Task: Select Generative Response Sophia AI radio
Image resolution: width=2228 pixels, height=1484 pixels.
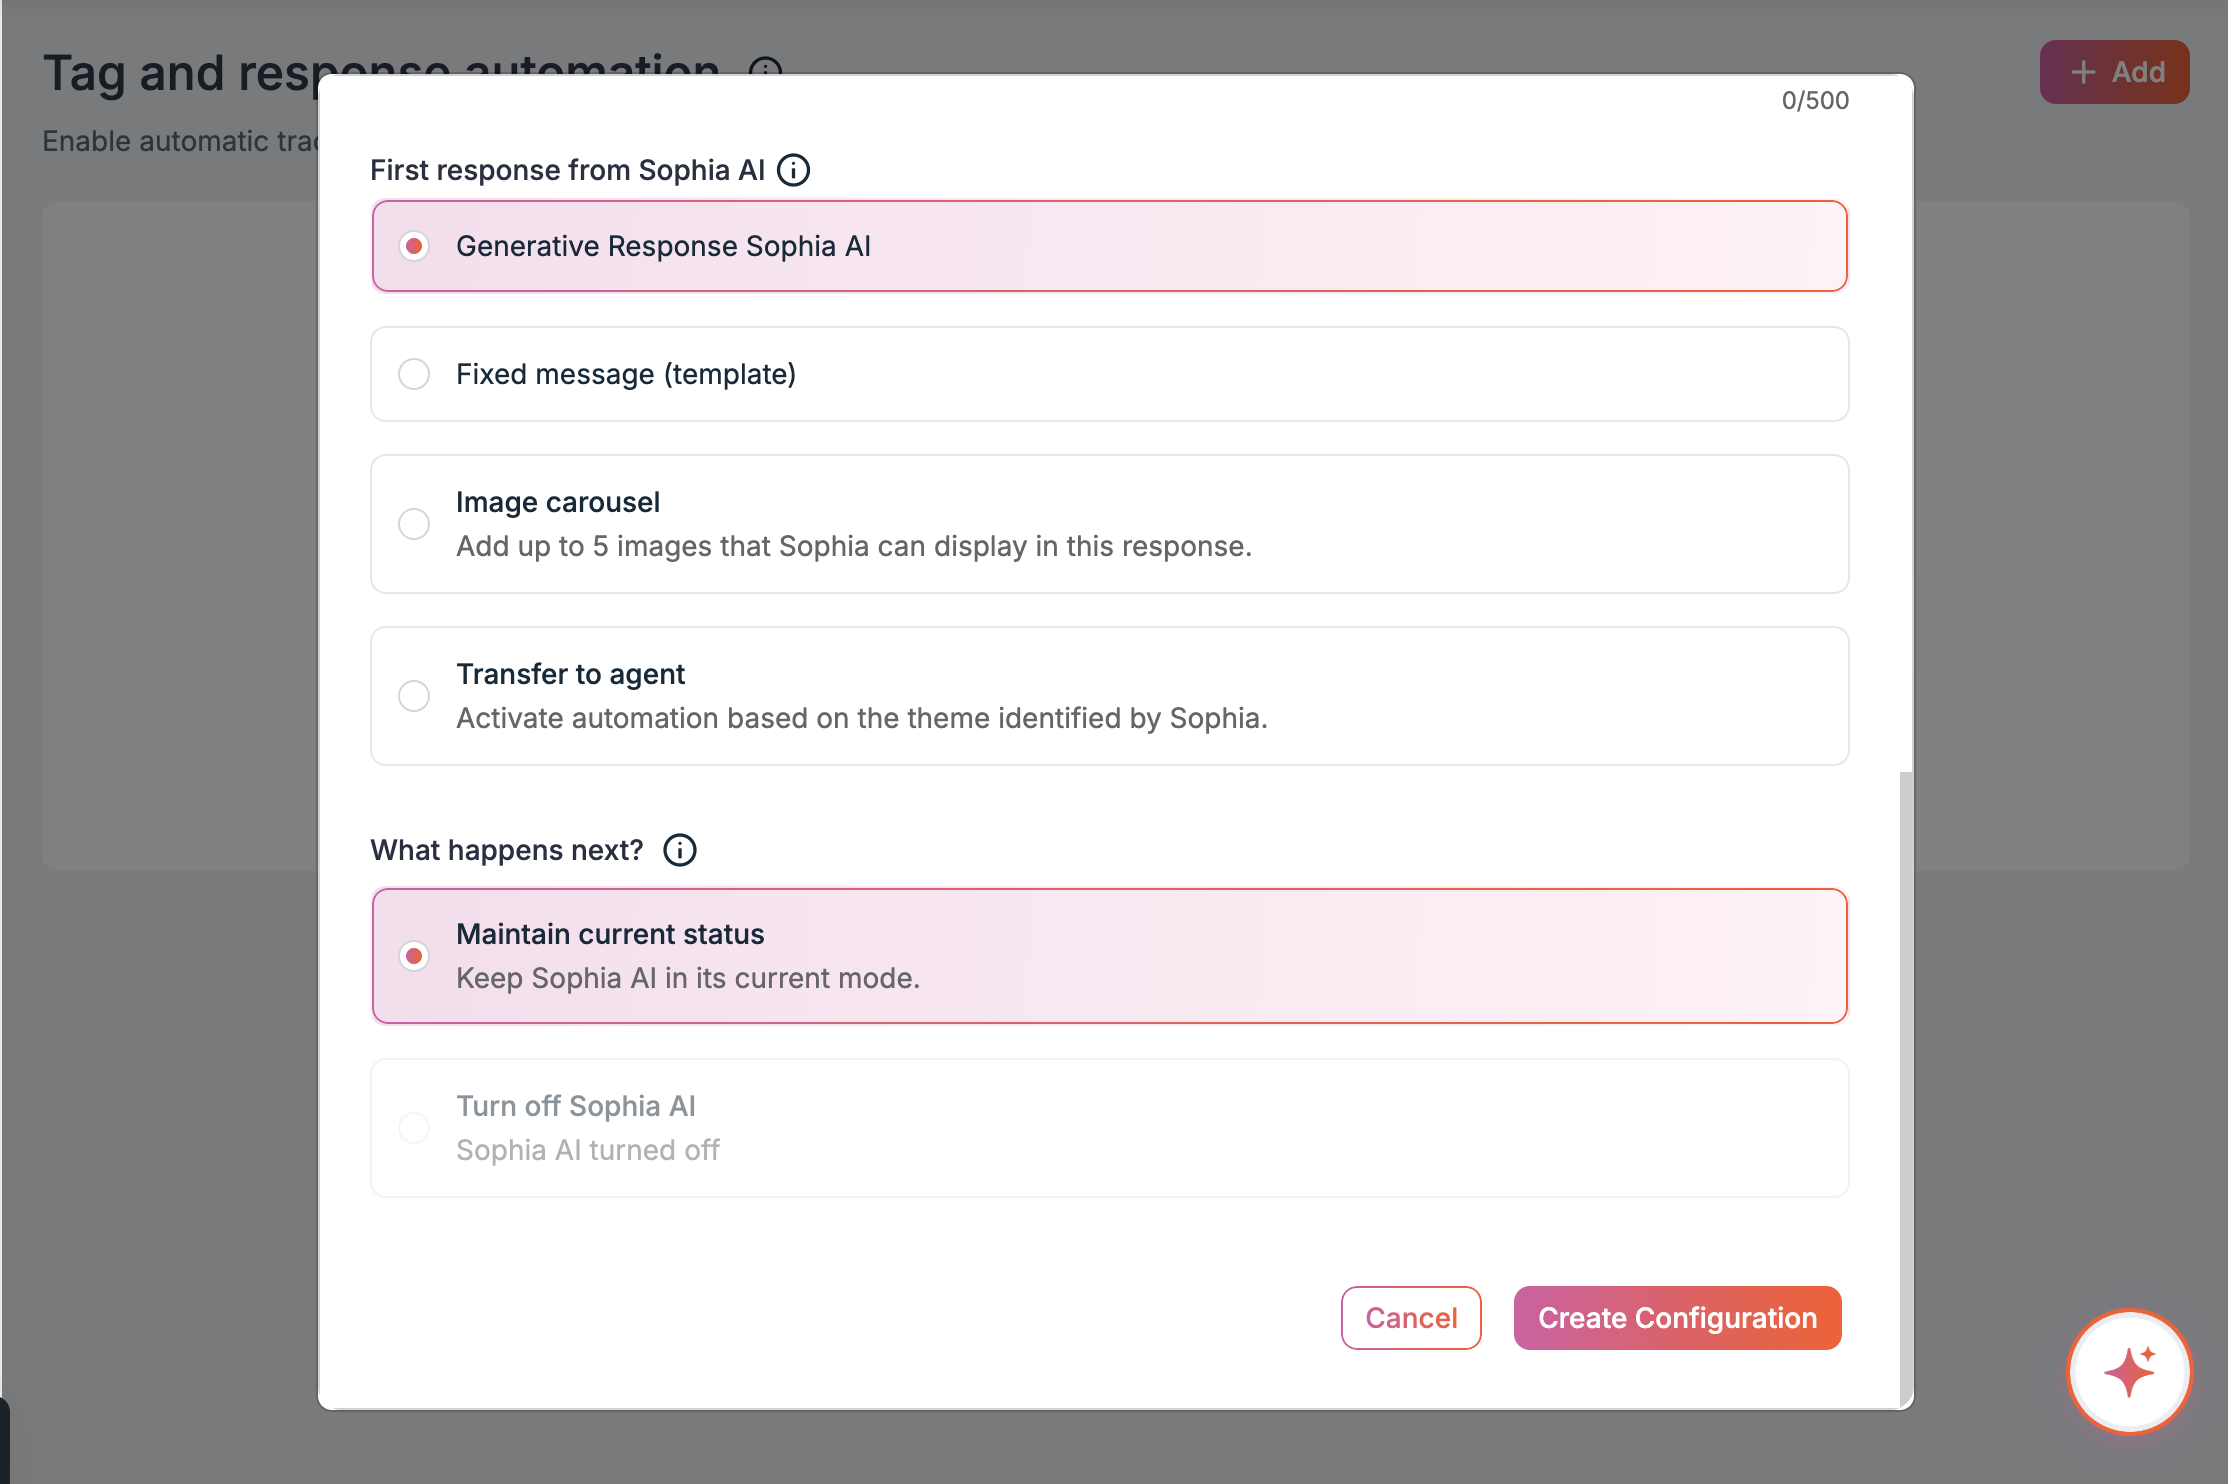Action: pyautogui.click(x=414, y=246)
